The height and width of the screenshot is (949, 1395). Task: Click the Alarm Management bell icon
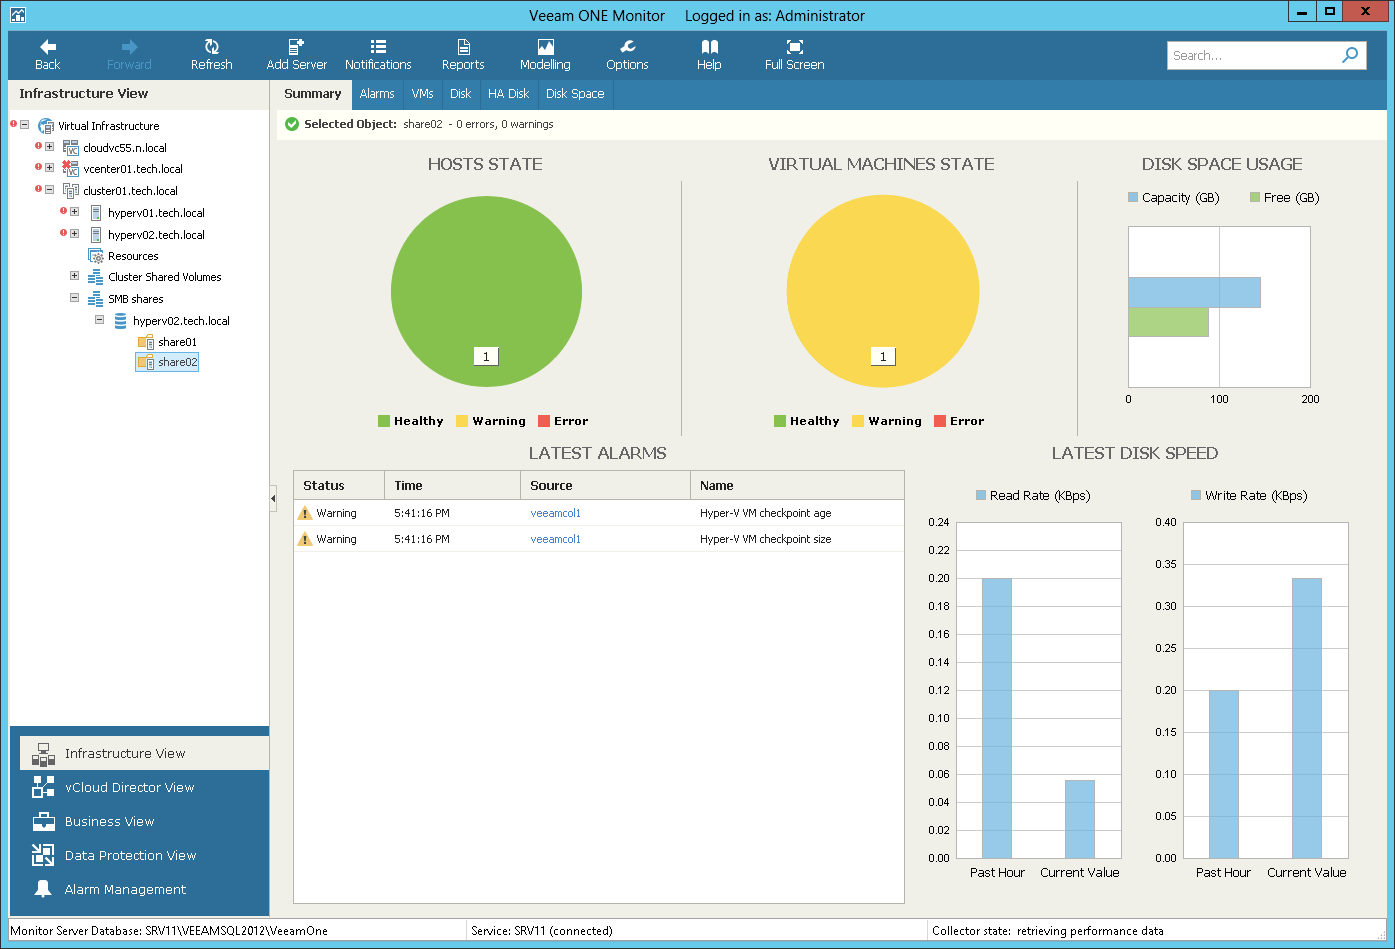(x=43, y=889)
